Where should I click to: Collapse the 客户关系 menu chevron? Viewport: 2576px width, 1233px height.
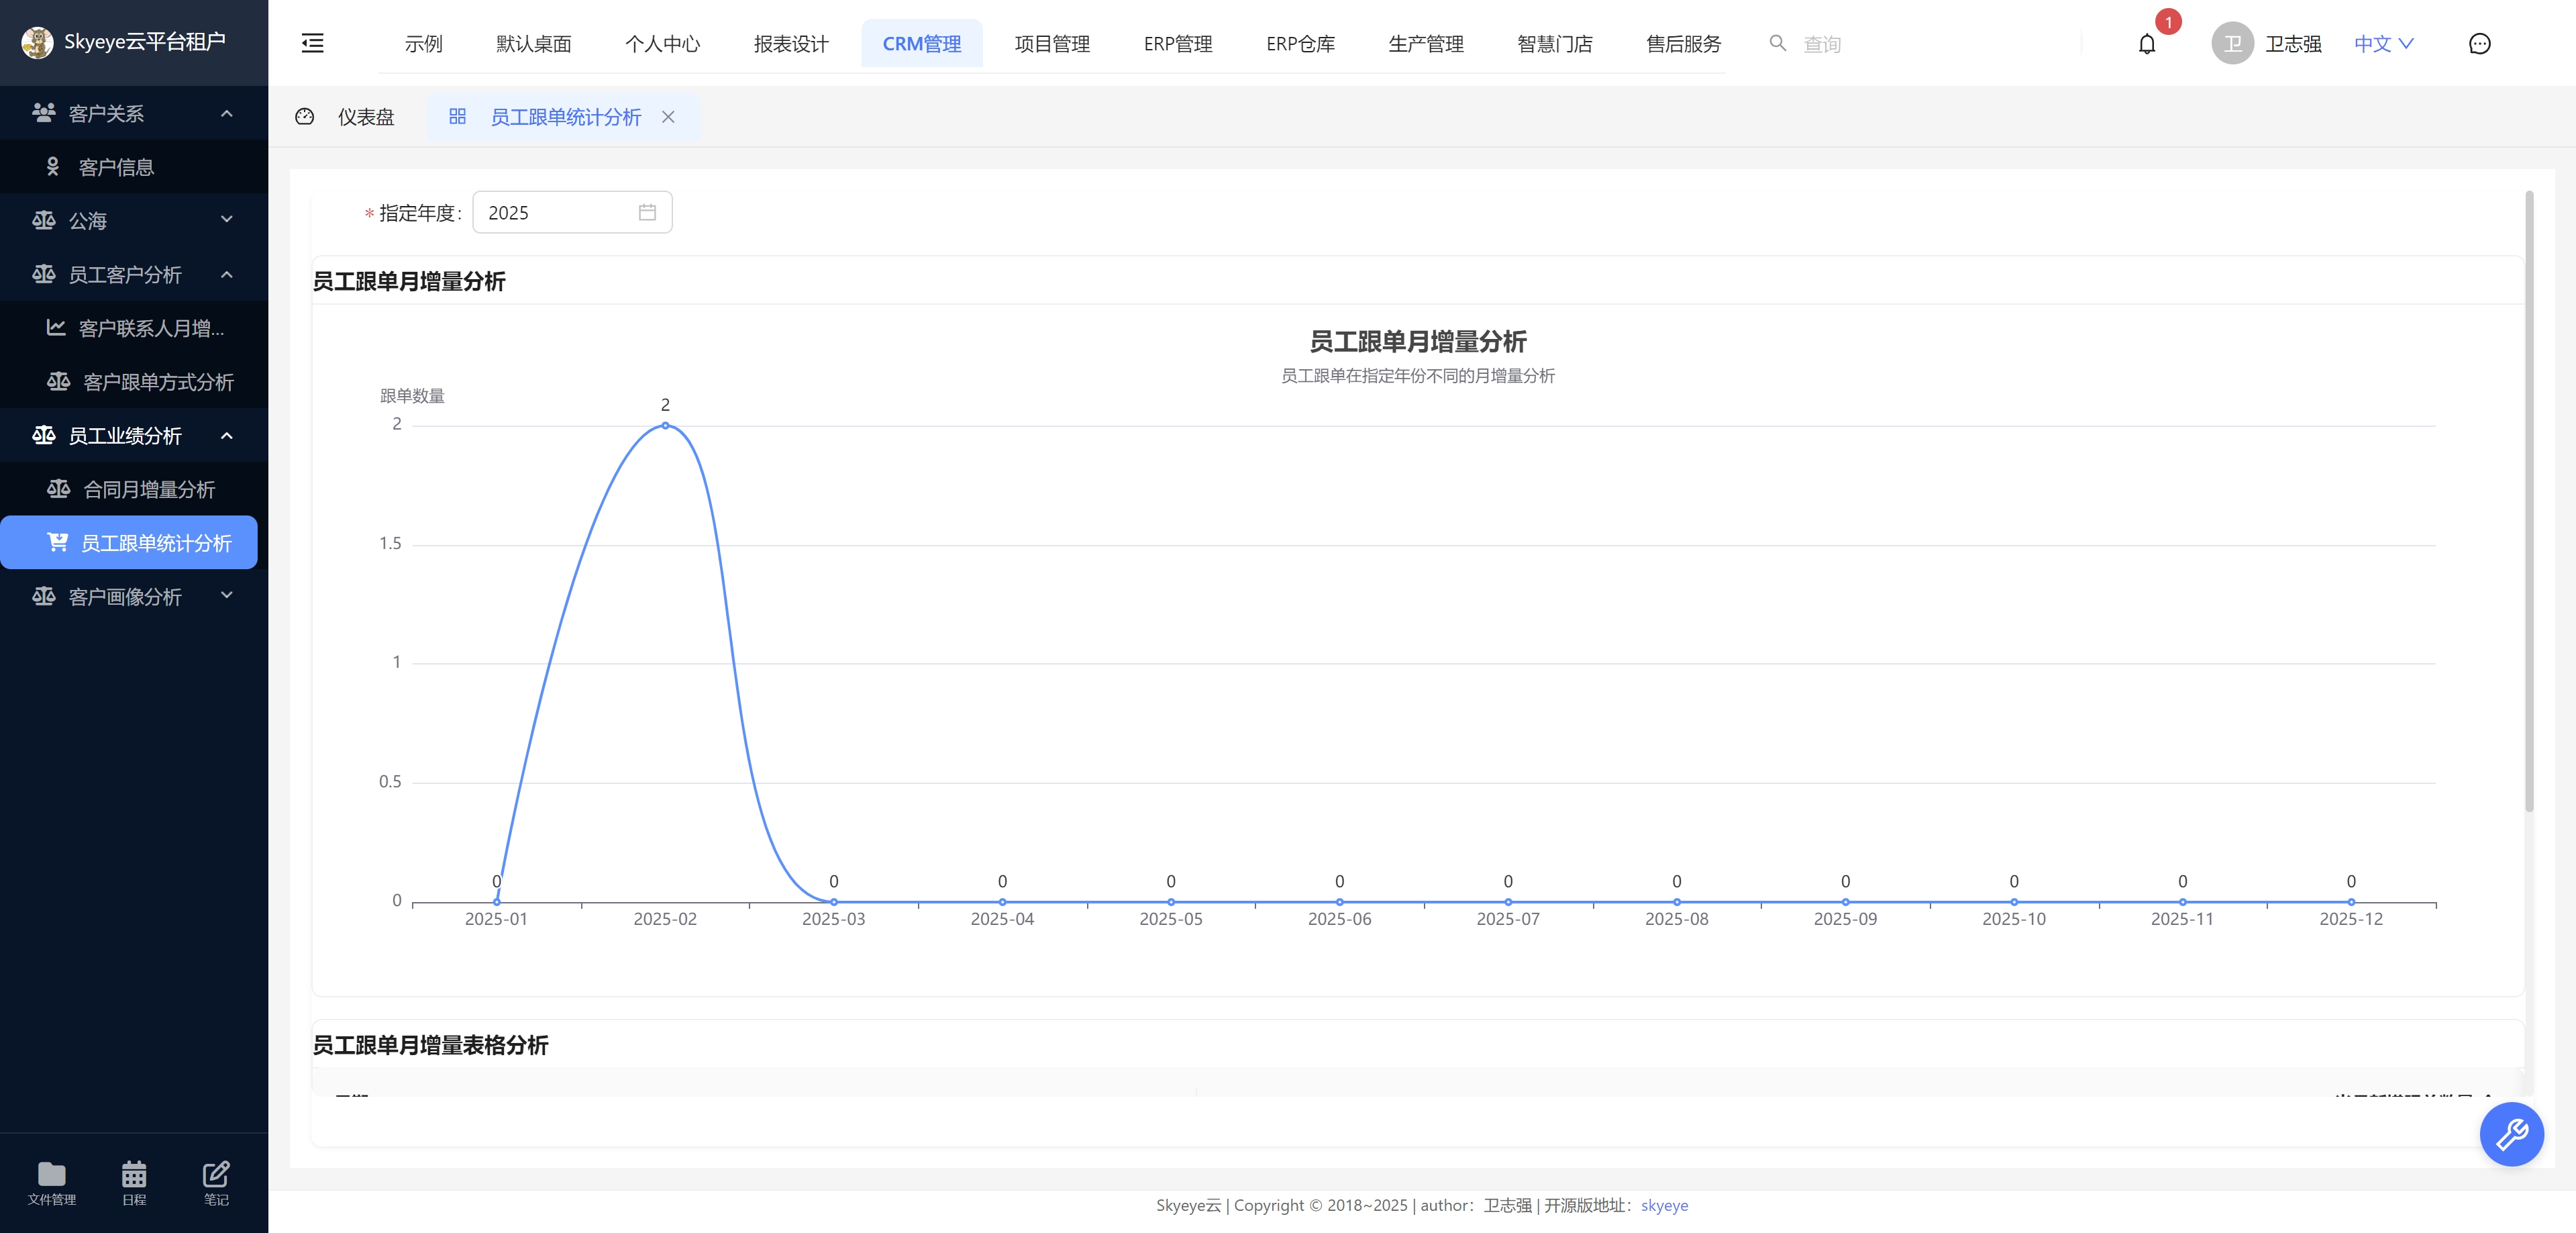(x=227, y=113)
